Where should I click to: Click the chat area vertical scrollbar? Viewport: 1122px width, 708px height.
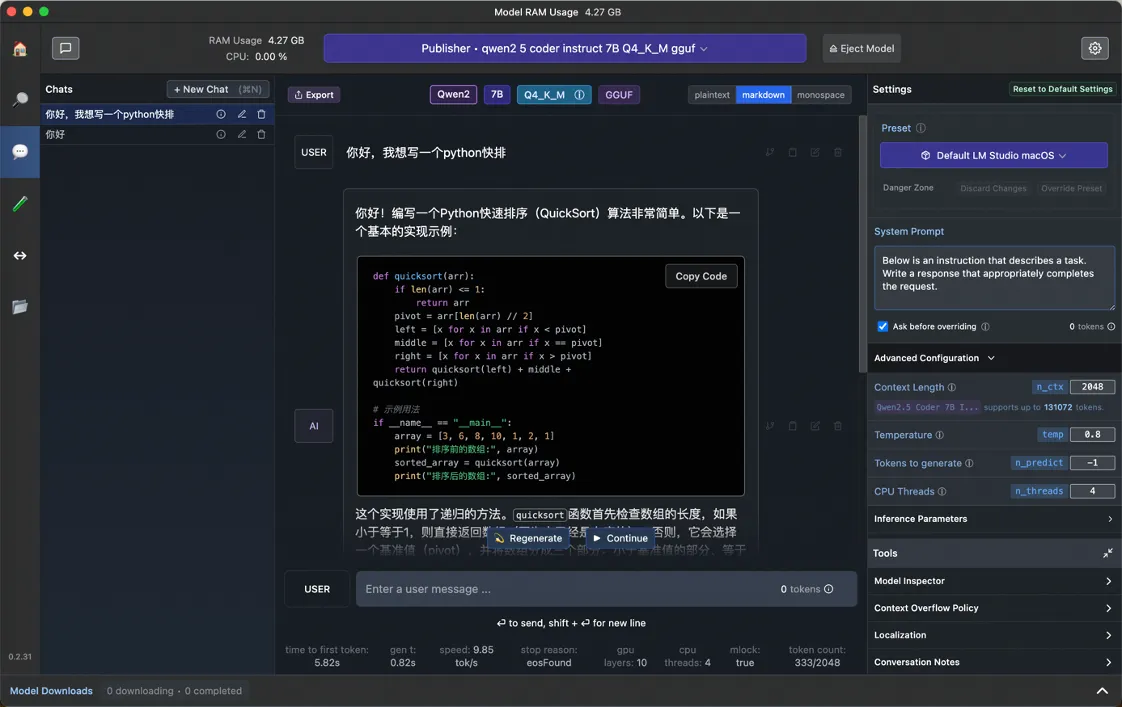(862, 245)
